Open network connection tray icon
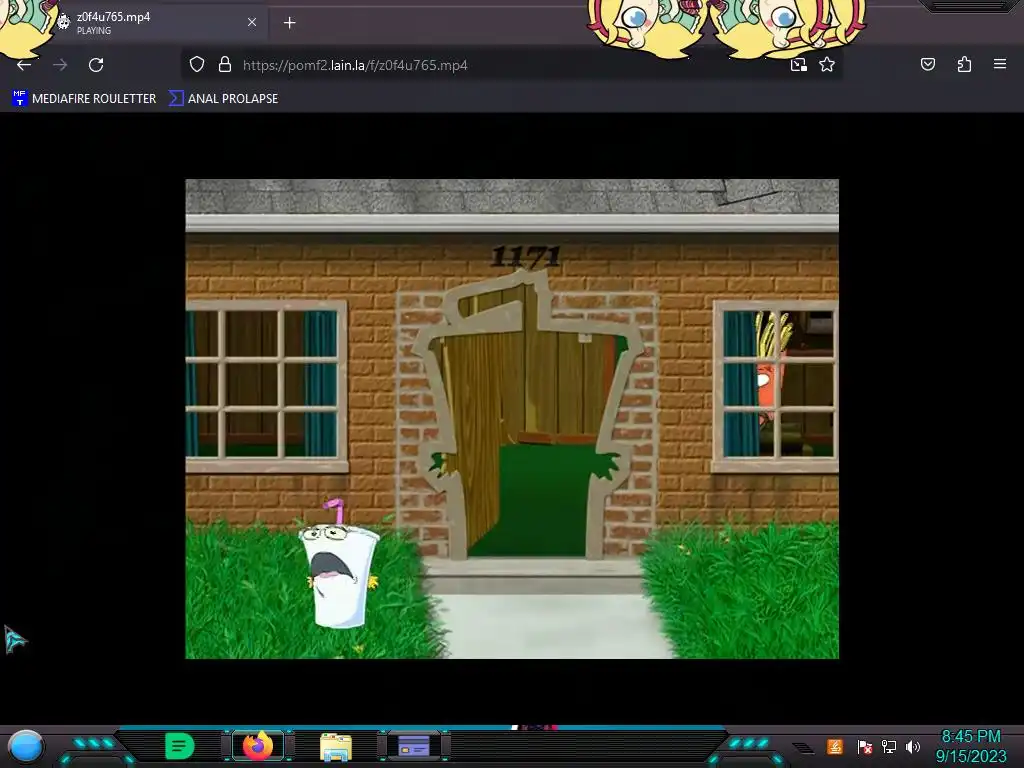 pyautogui.click(x=889, y=746)
